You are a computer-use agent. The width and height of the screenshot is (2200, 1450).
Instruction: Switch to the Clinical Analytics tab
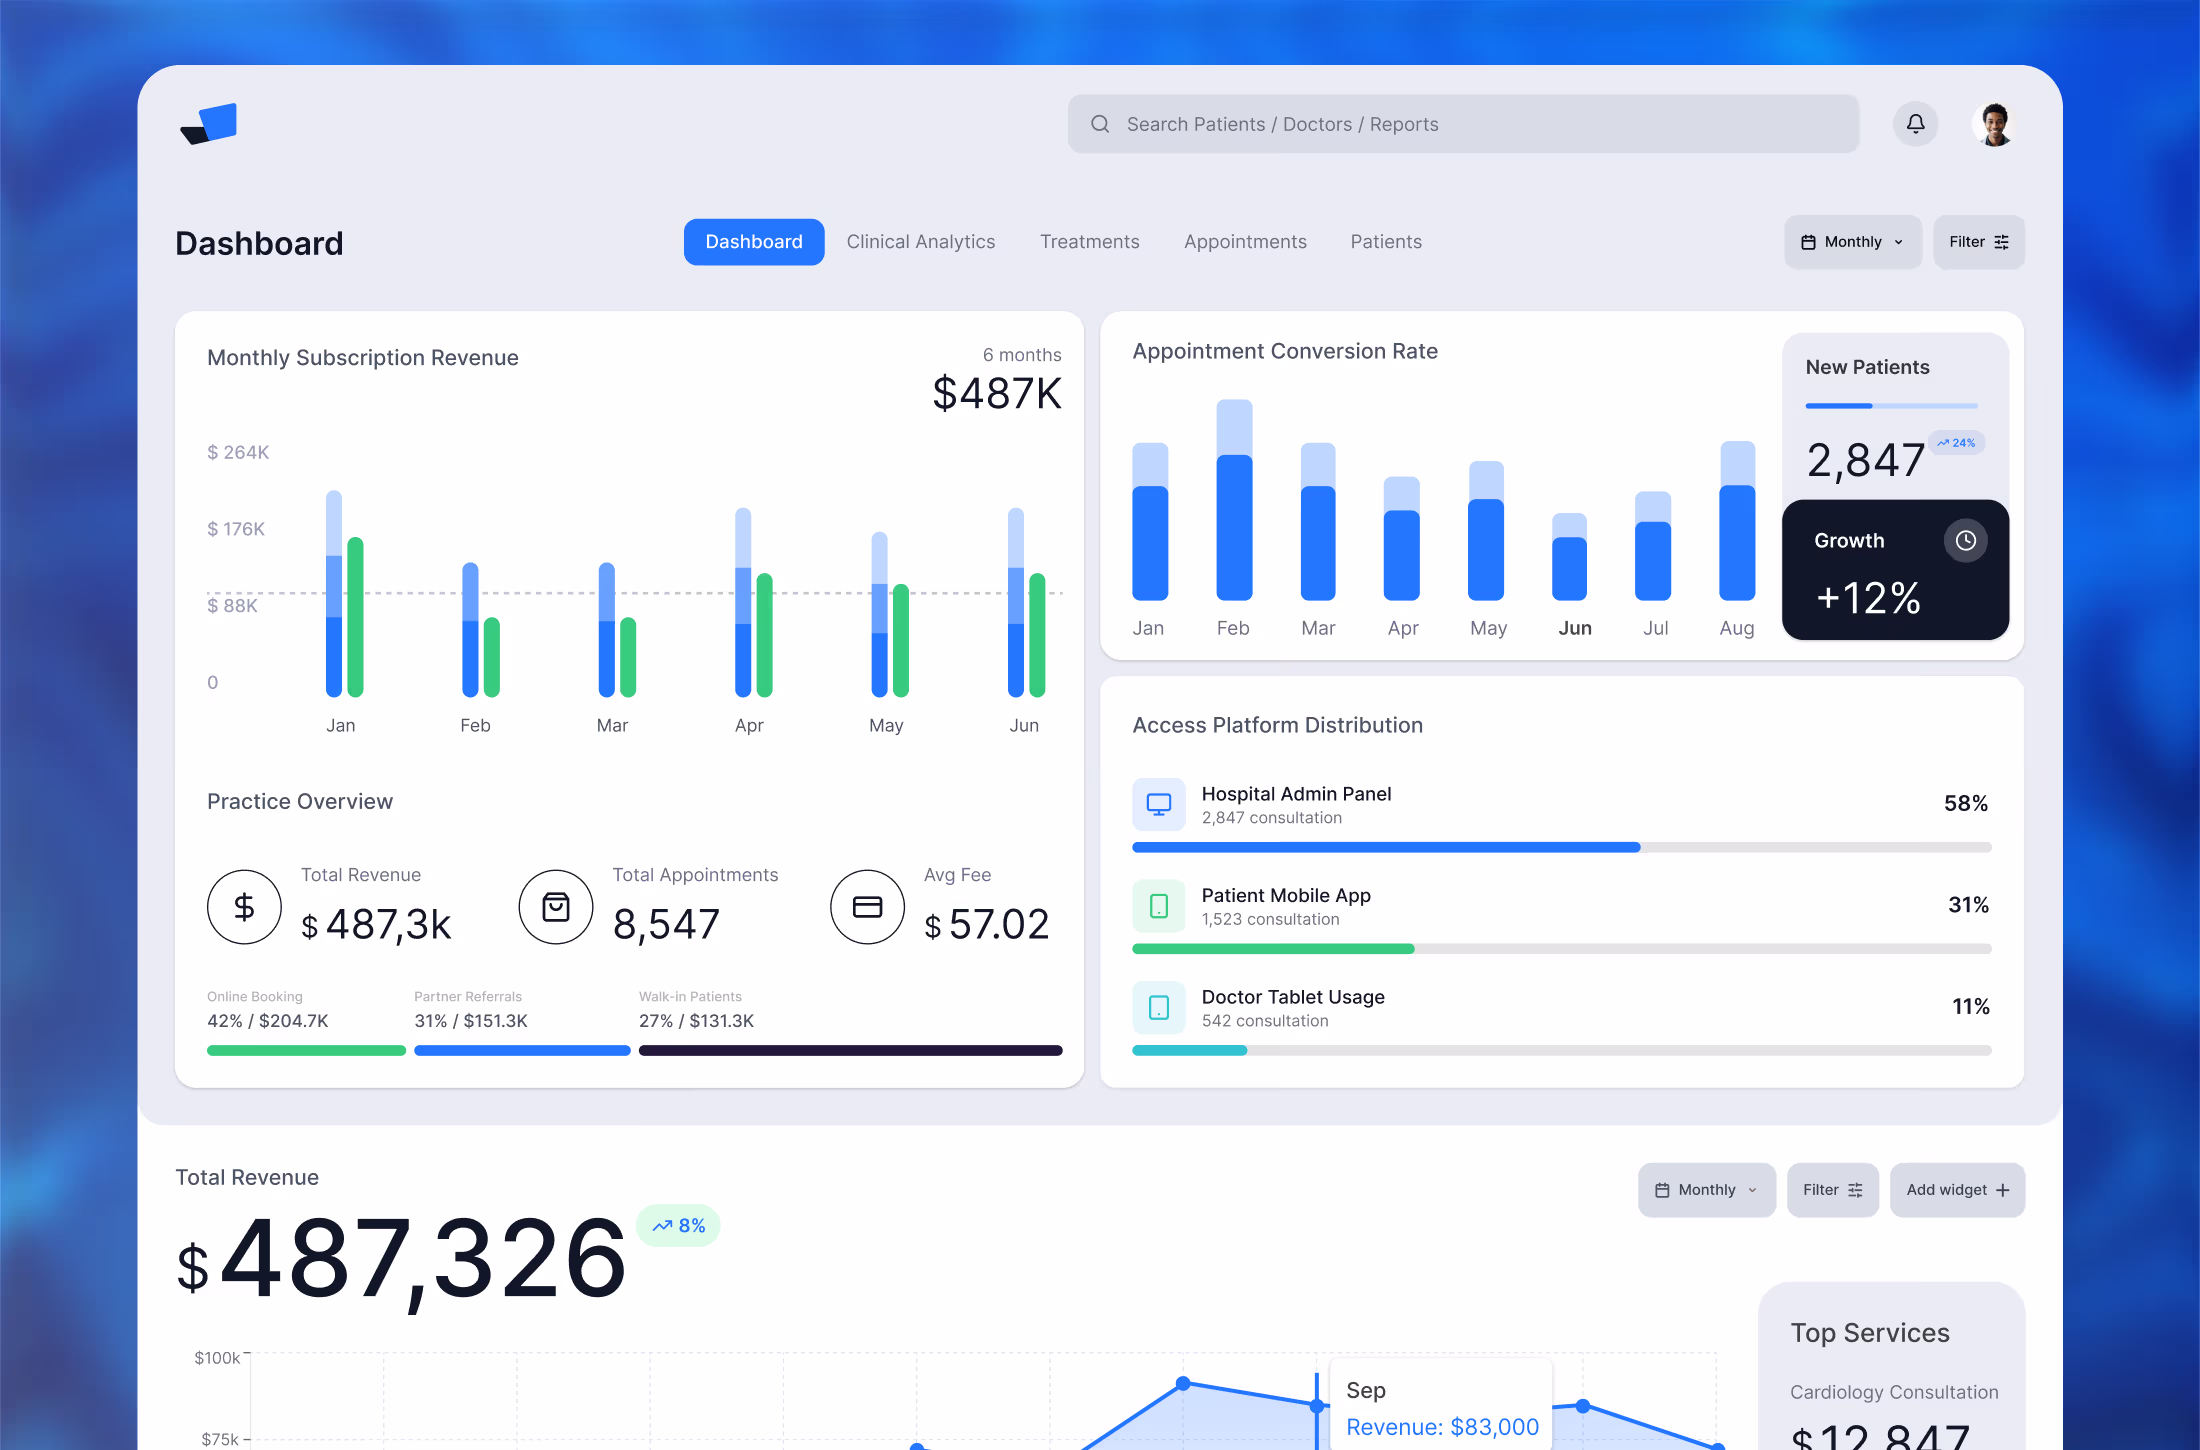click(921, 241)
